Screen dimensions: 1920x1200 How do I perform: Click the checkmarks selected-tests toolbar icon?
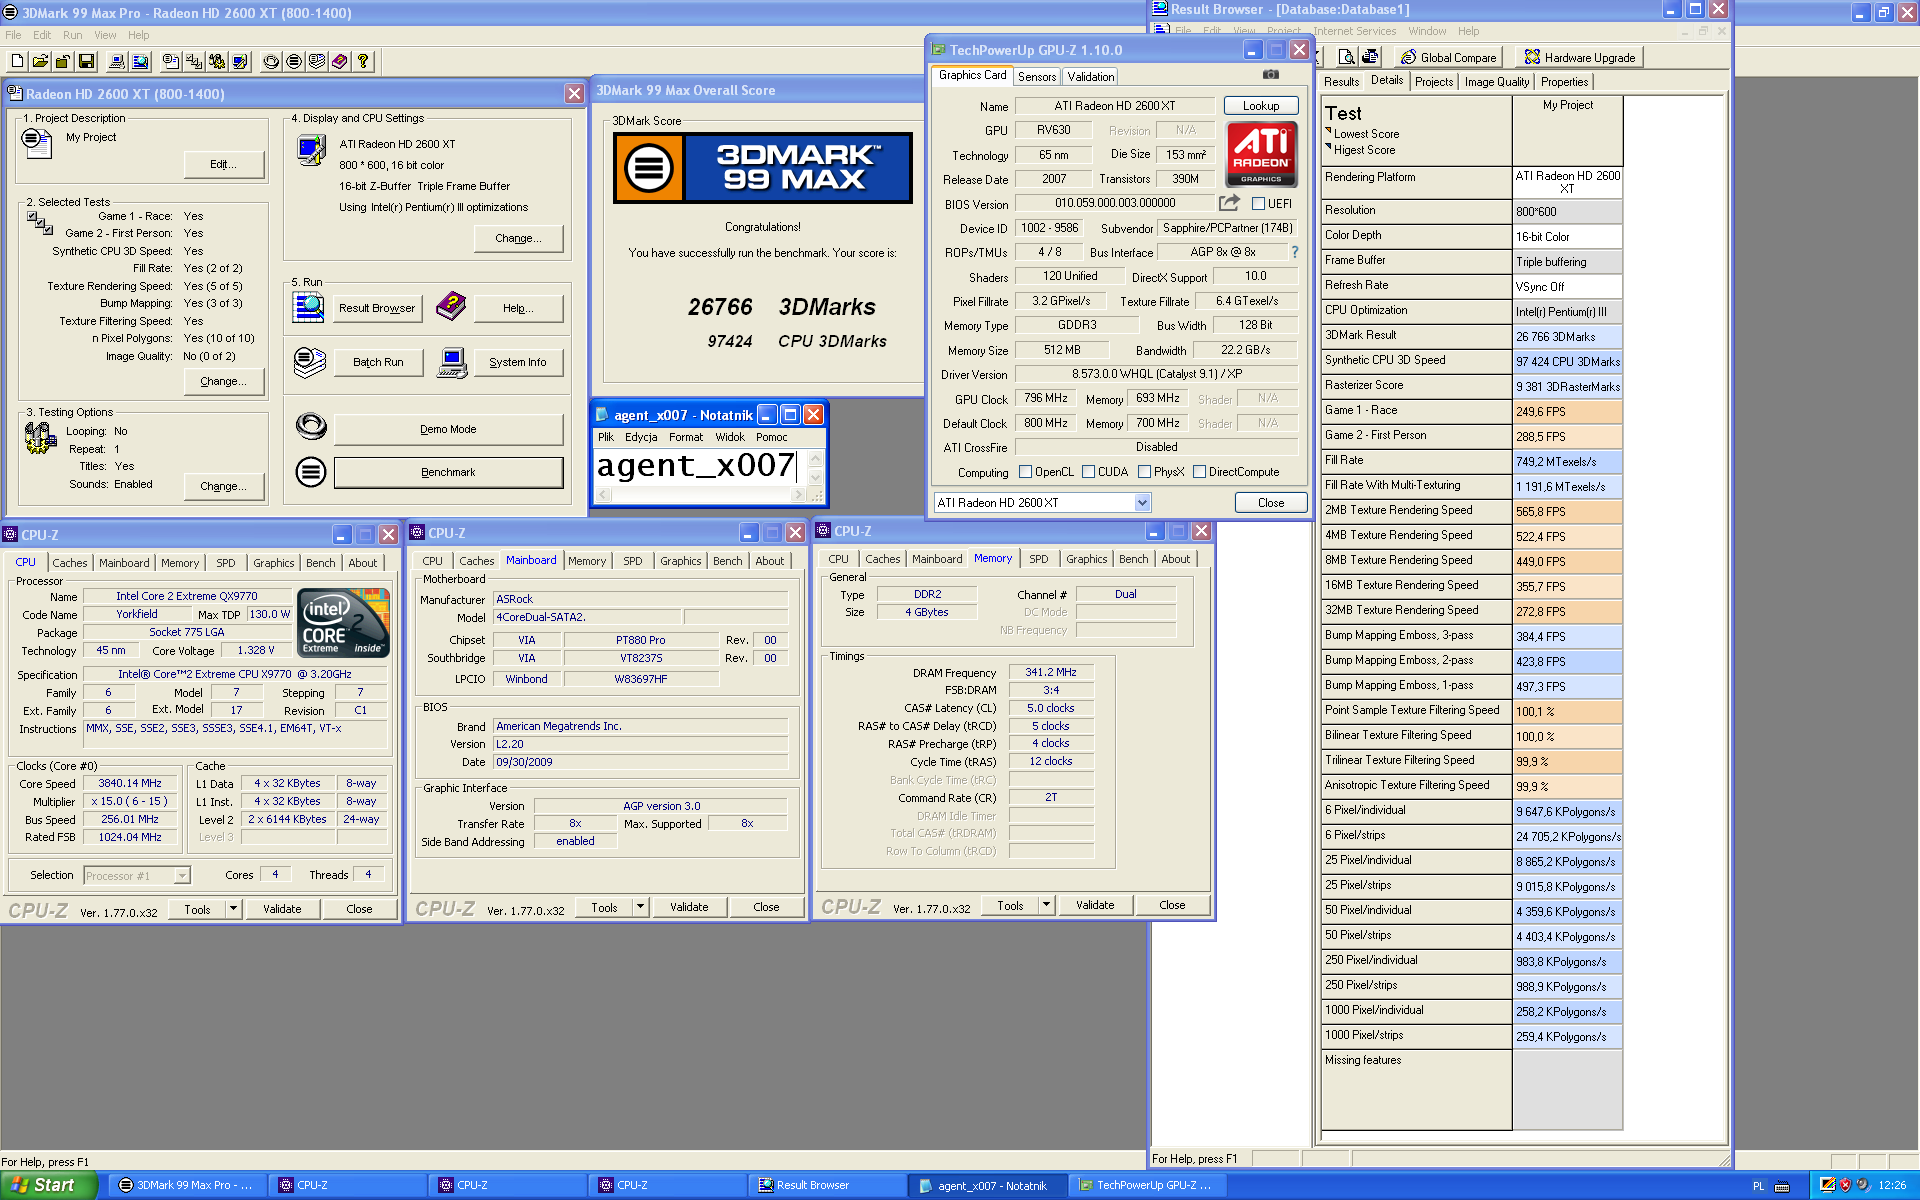194,62
